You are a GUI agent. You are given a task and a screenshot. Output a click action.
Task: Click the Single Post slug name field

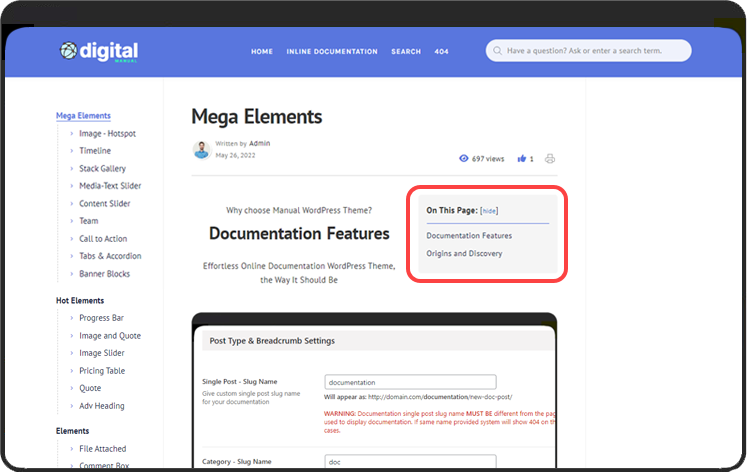click(x=410, y=382)
